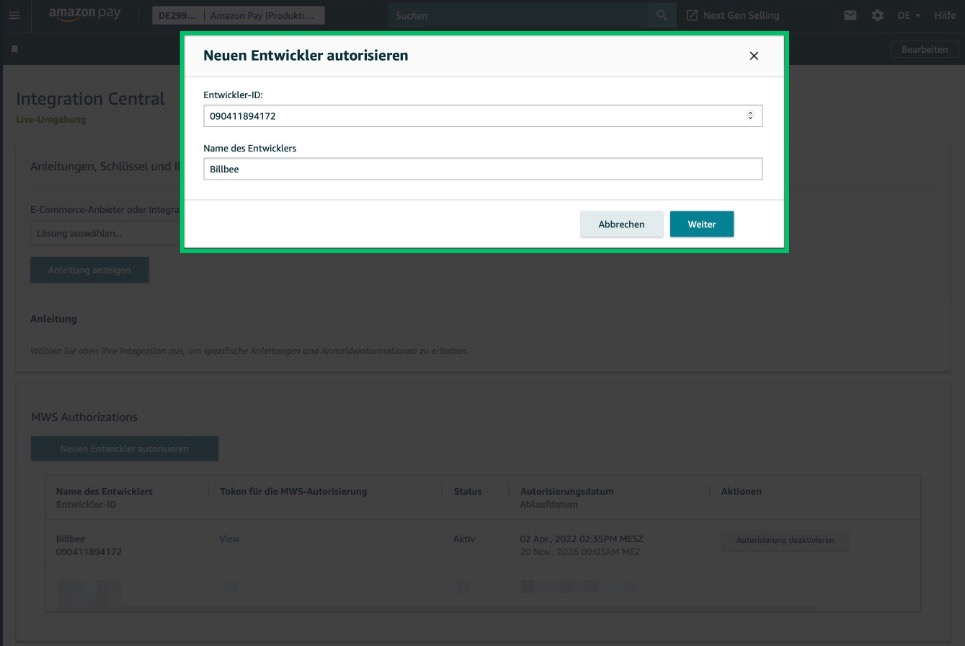Image resolution: width=965 pixels, height=646 pixels.
Task: Open the View token link for Billbee
Action: [229, 539]
